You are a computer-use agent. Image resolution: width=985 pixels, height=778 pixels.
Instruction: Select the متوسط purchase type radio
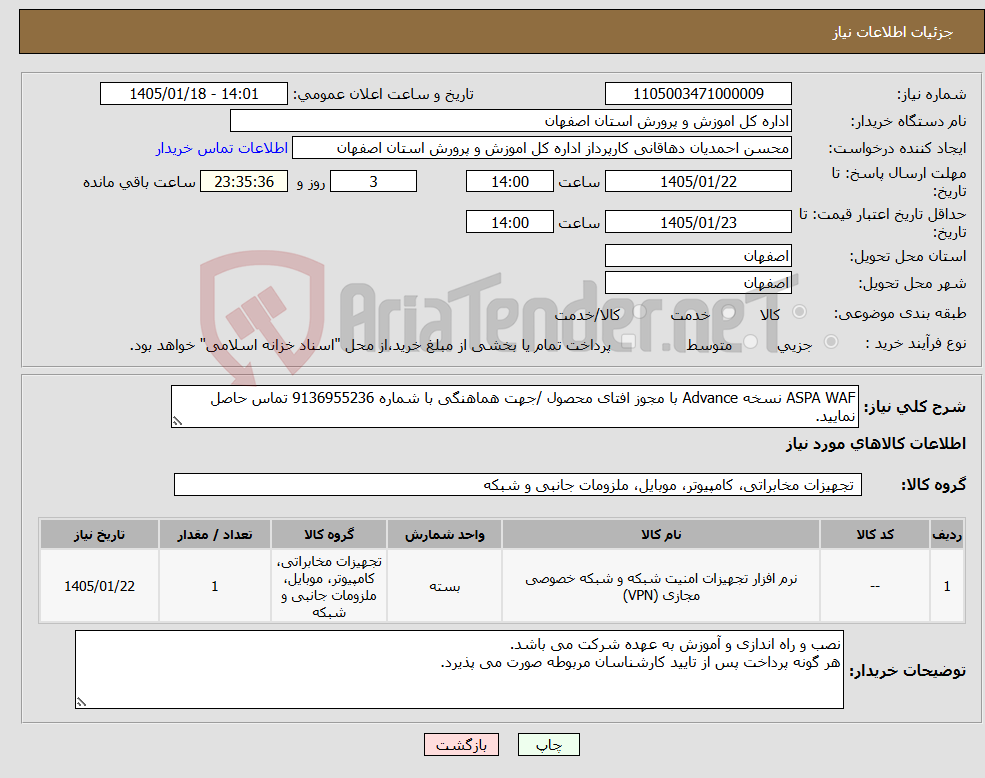[751, 341]
